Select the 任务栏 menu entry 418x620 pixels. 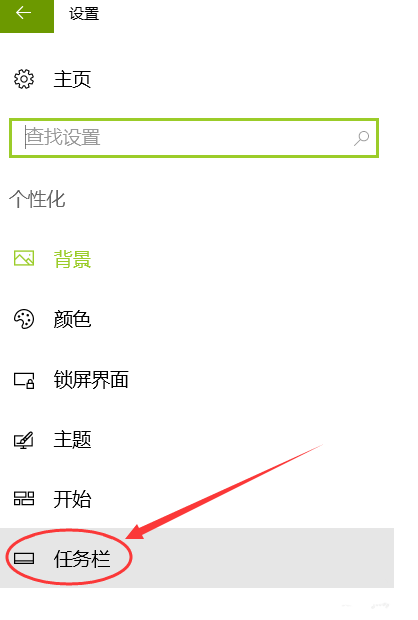(x=82, y=559)
